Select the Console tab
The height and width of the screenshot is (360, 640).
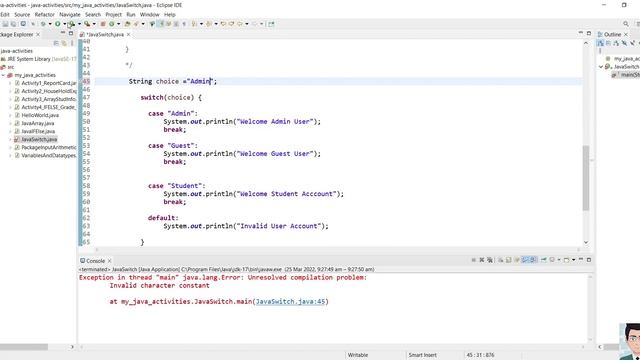96,261
